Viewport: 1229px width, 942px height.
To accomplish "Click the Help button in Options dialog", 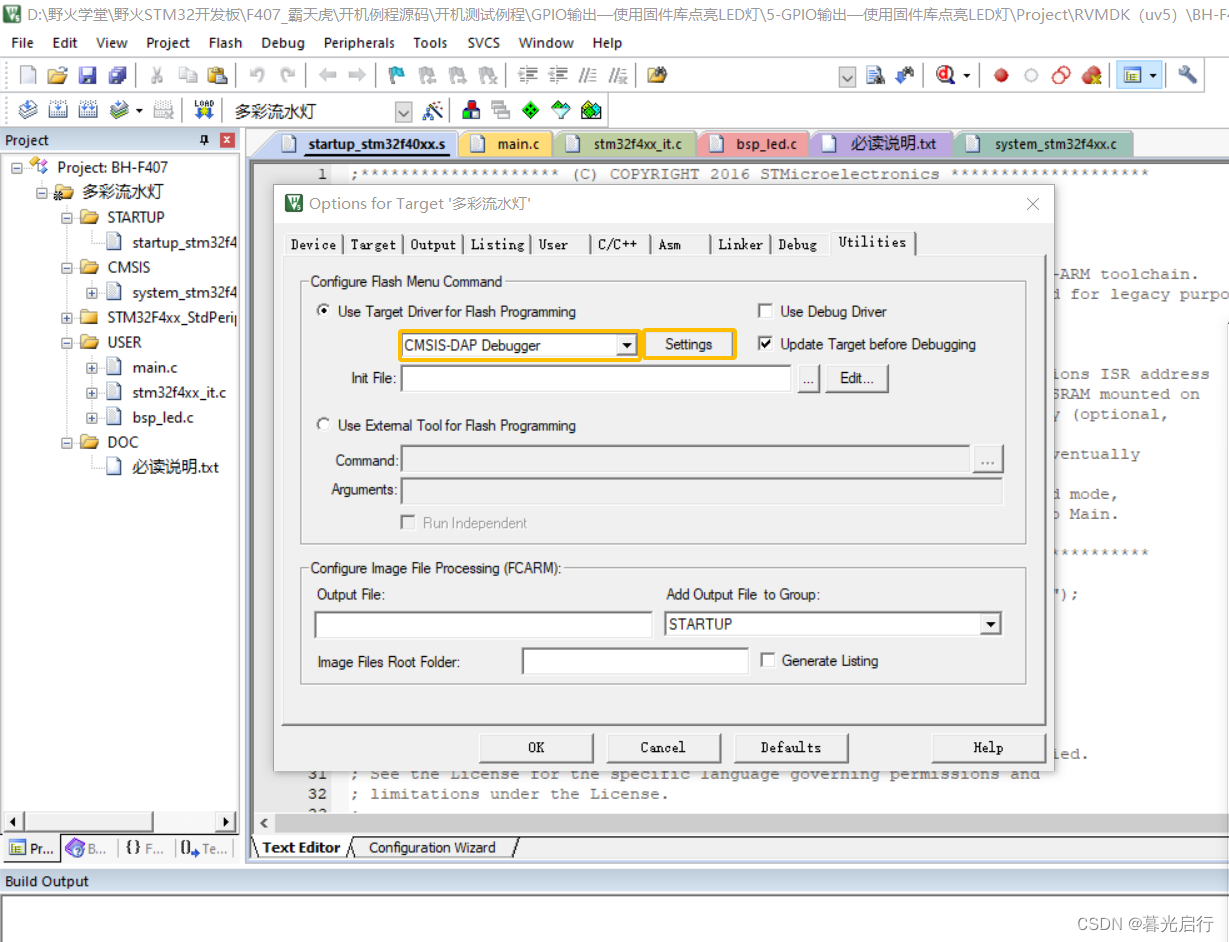I will tap(988, 747).
